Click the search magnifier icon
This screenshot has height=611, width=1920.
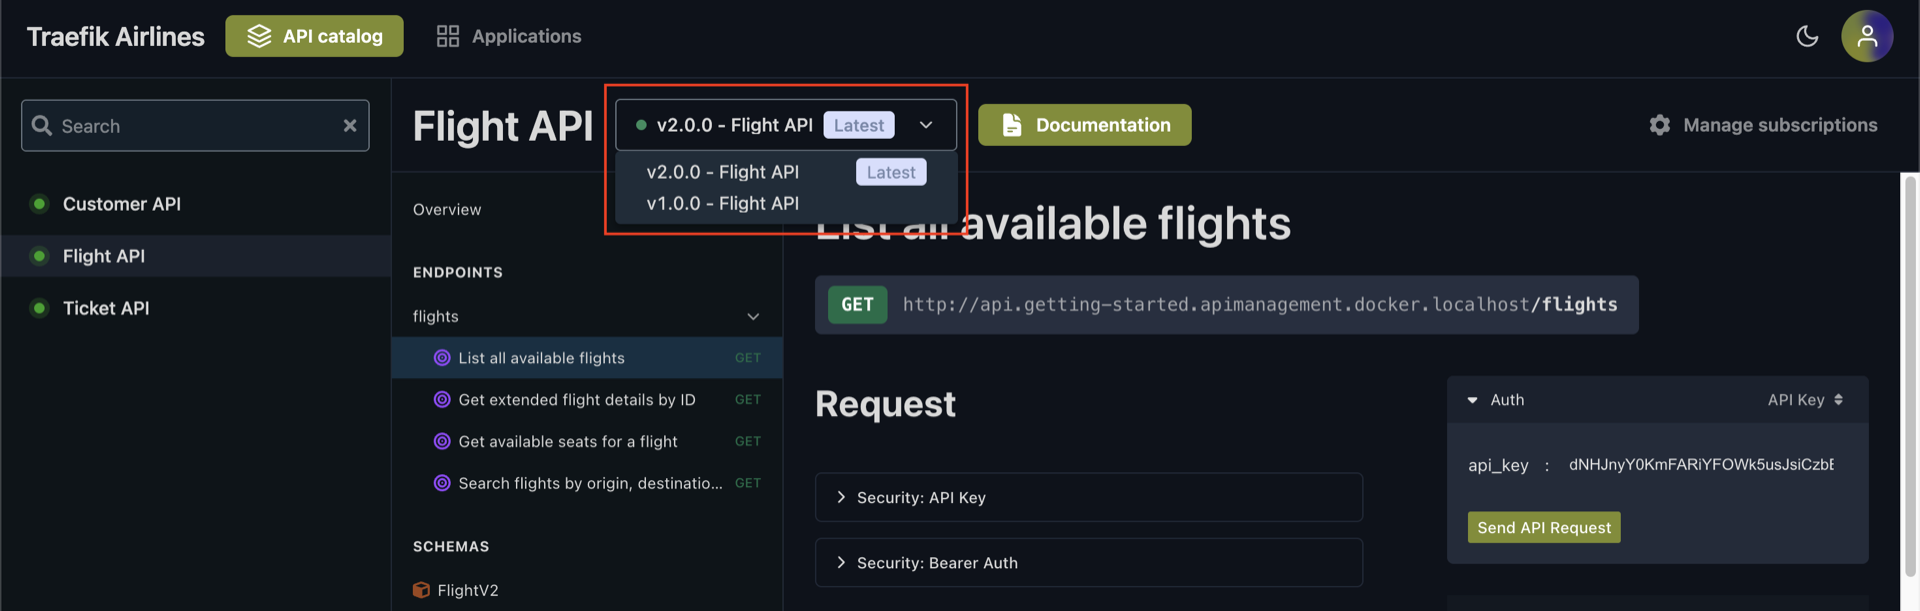pos(41,125)
